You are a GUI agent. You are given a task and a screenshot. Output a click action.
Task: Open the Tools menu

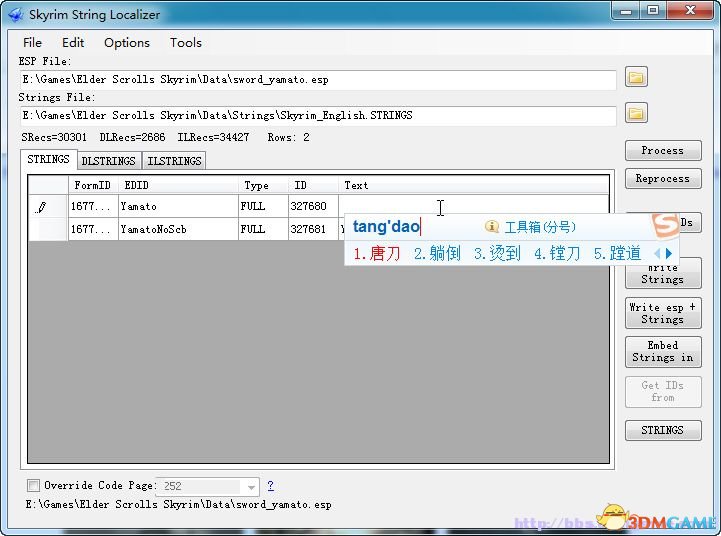click(186, 43)
